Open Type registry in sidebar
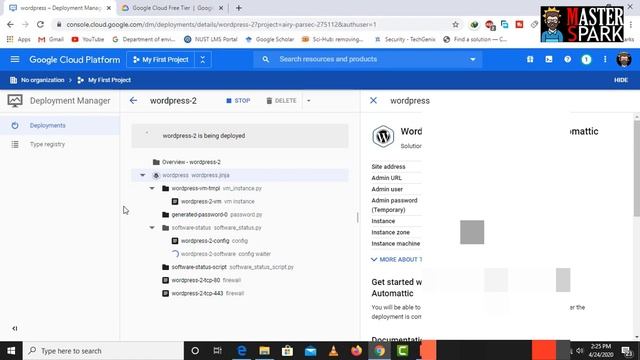The width and height of the screenshot is (640, 360). click(60, 144)
